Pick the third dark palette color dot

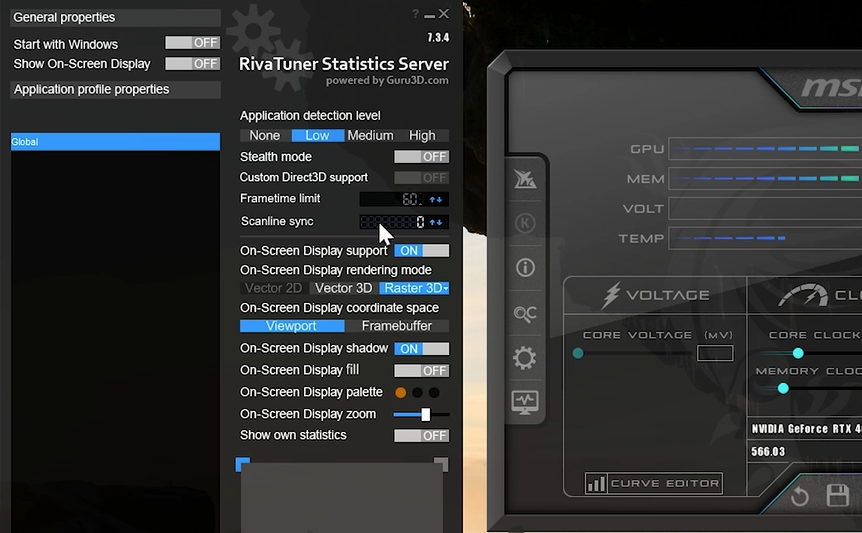pos(434,392)
